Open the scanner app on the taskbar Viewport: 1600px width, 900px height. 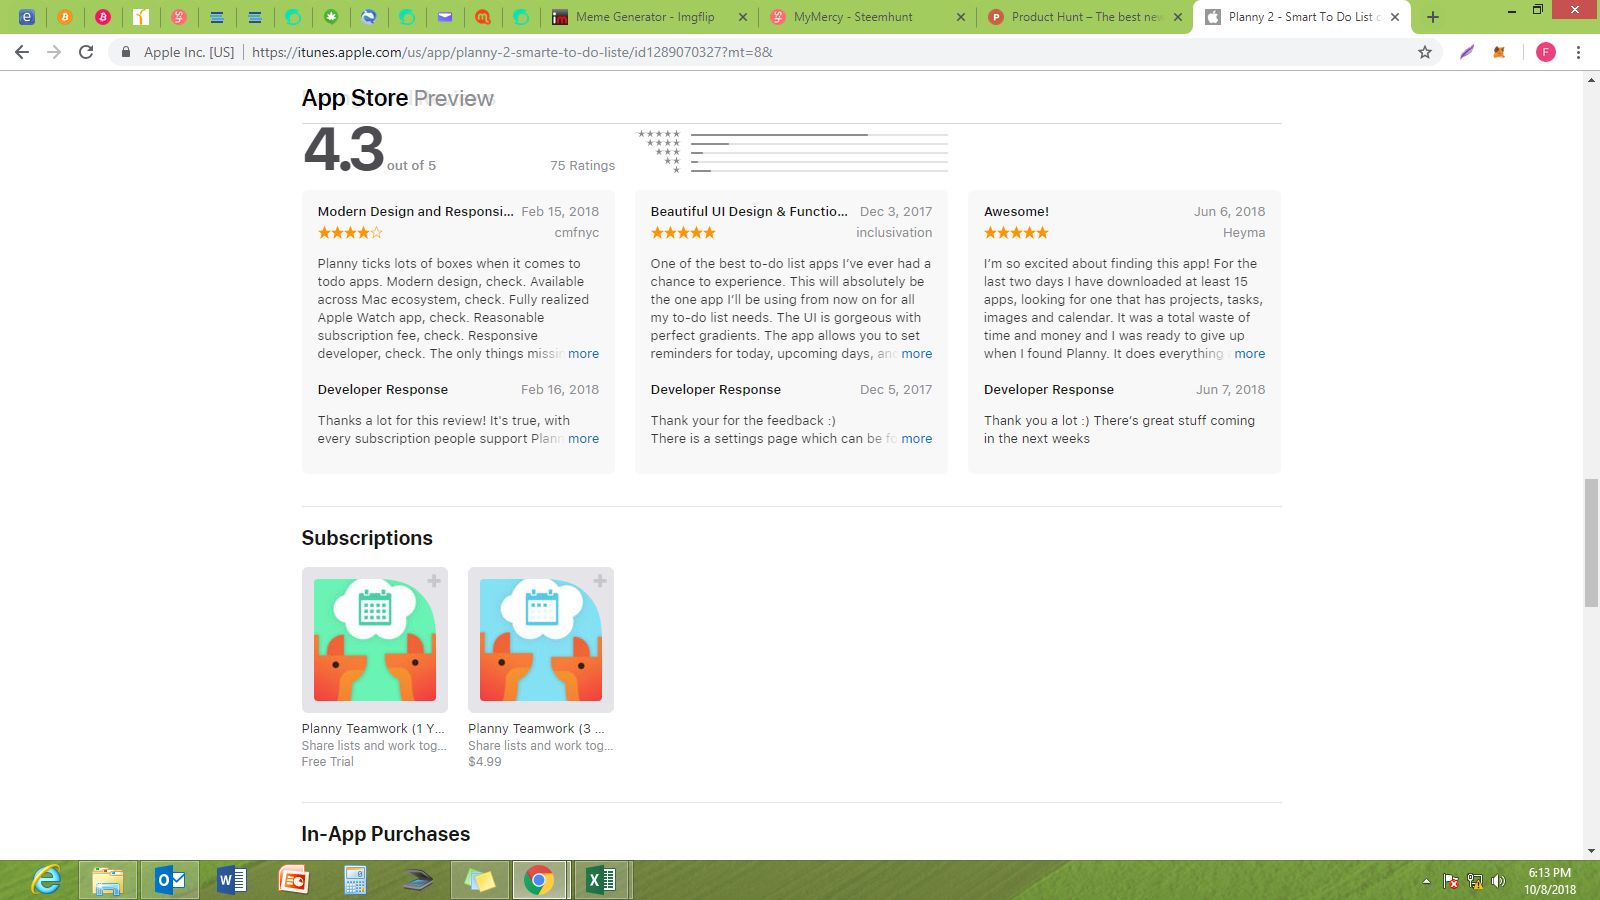[418, 880]
